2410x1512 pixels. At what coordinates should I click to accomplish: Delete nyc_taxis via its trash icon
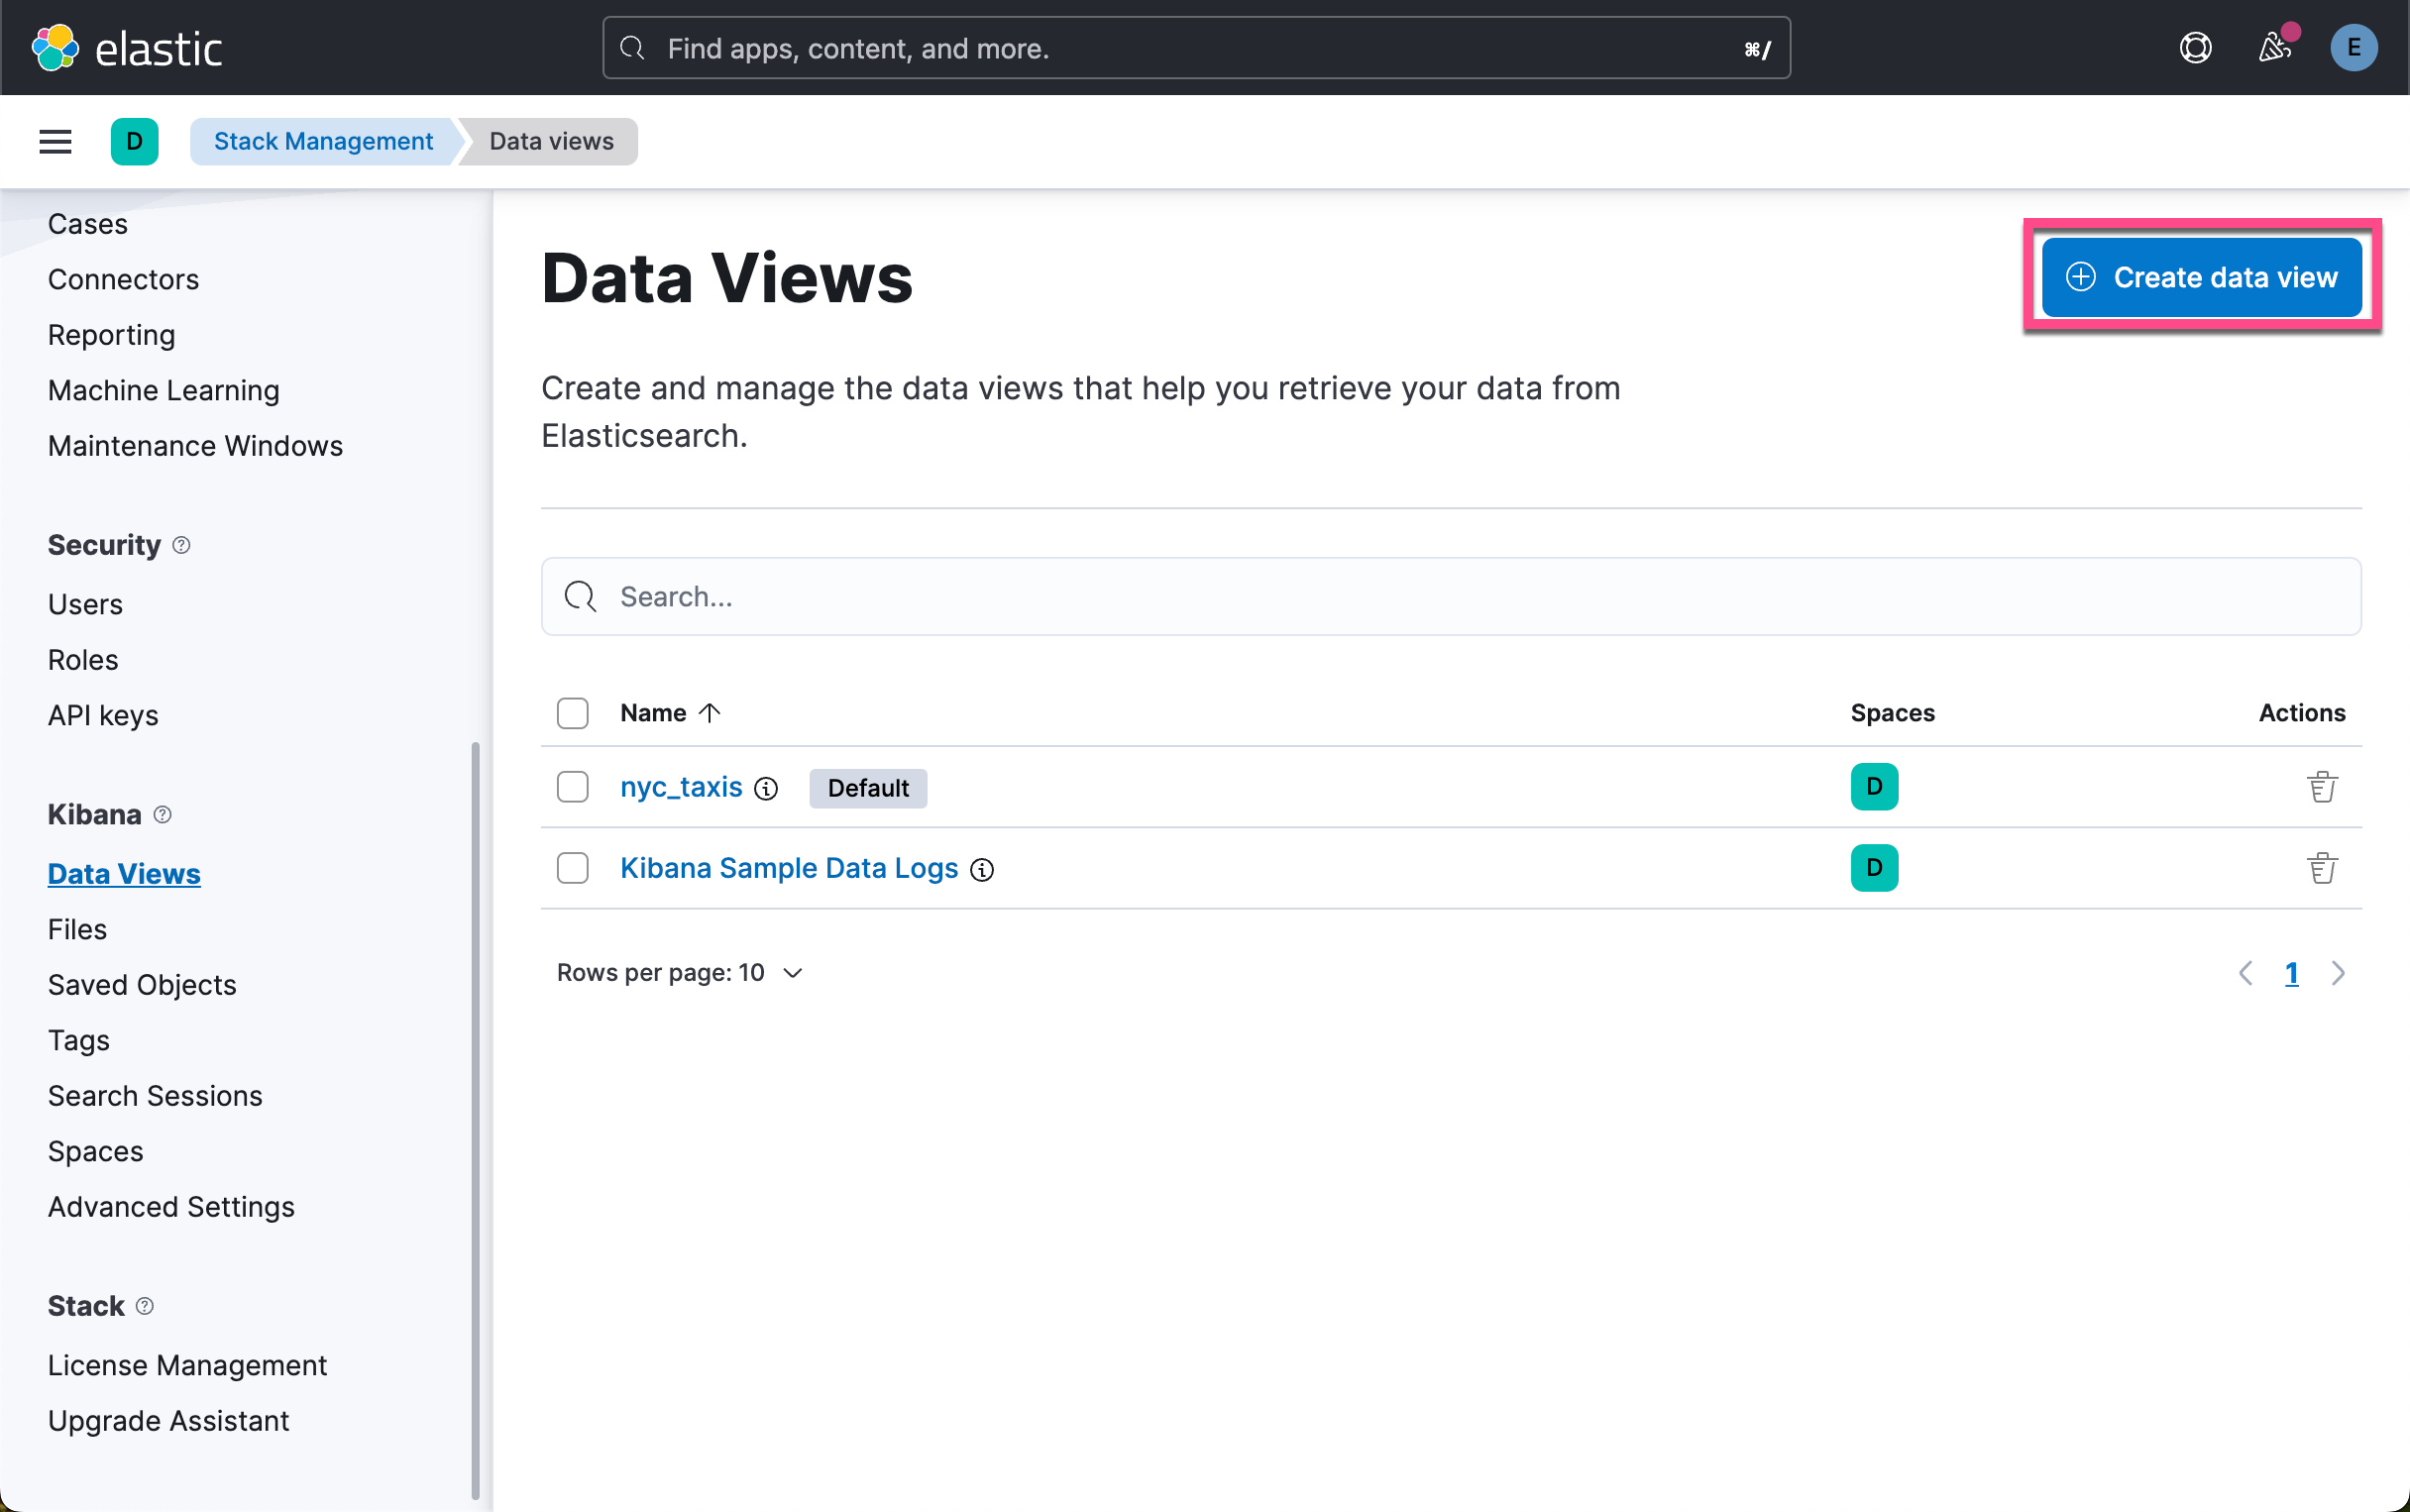(x=2322, y=787)
